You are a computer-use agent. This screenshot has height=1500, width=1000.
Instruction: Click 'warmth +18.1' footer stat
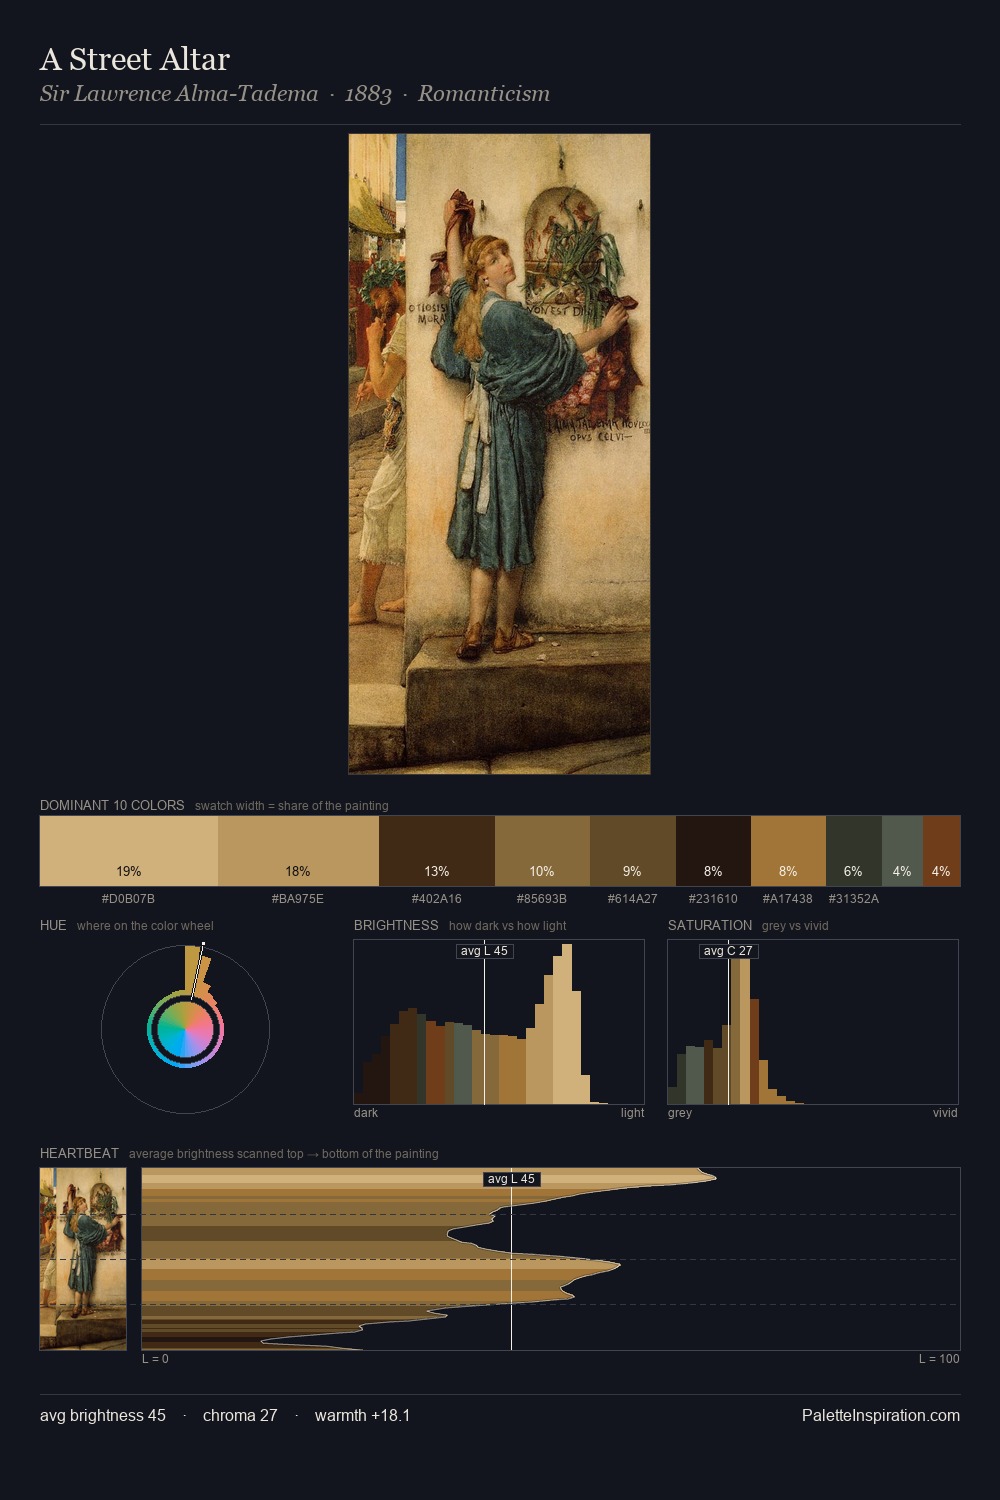(x=362, y=1415)
